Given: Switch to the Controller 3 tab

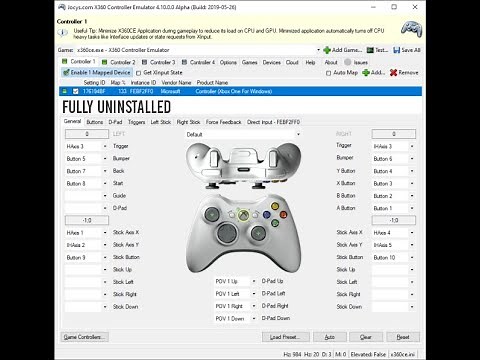Looking at the screenshot, I should [159, 62].
